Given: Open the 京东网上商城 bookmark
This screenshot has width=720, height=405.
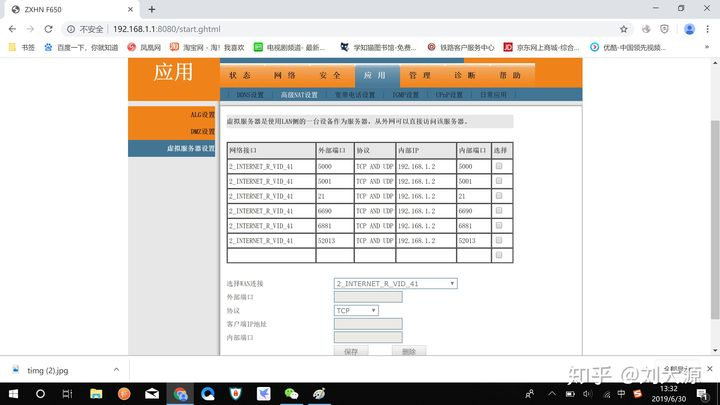Looking at the screenshot, I should pos(541,47).
